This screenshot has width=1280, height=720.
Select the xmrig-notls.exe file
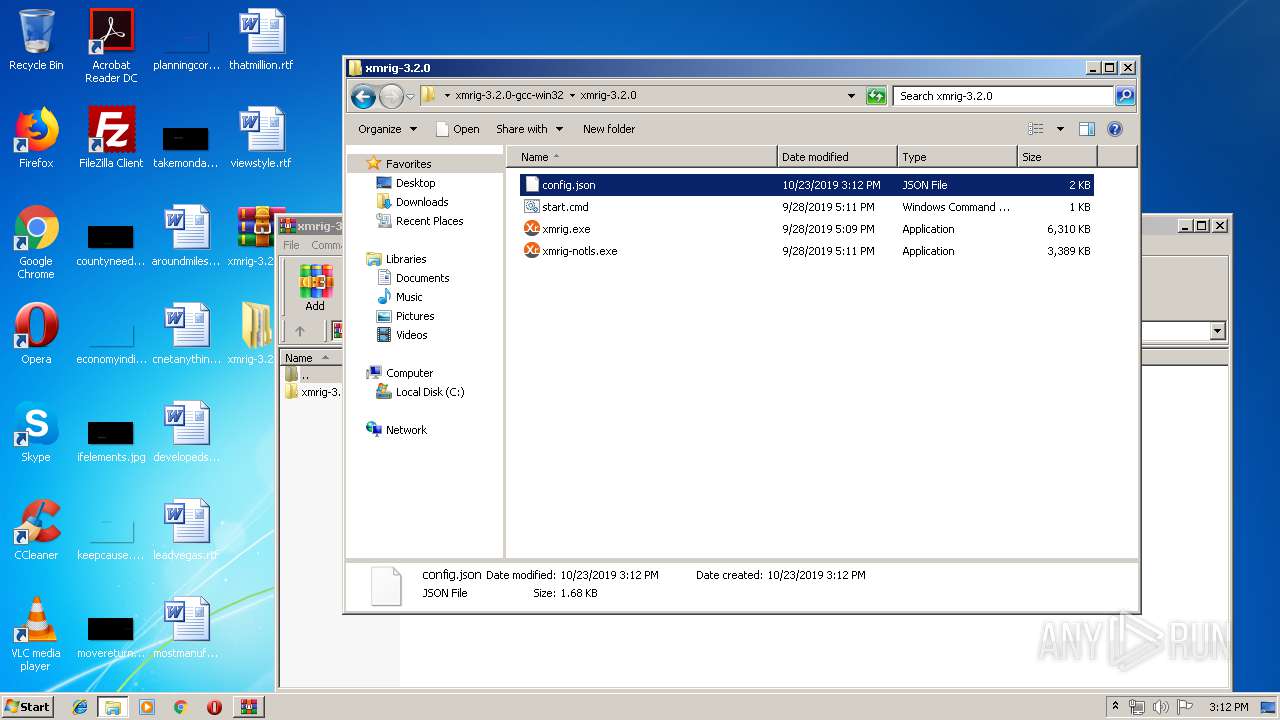806,251
